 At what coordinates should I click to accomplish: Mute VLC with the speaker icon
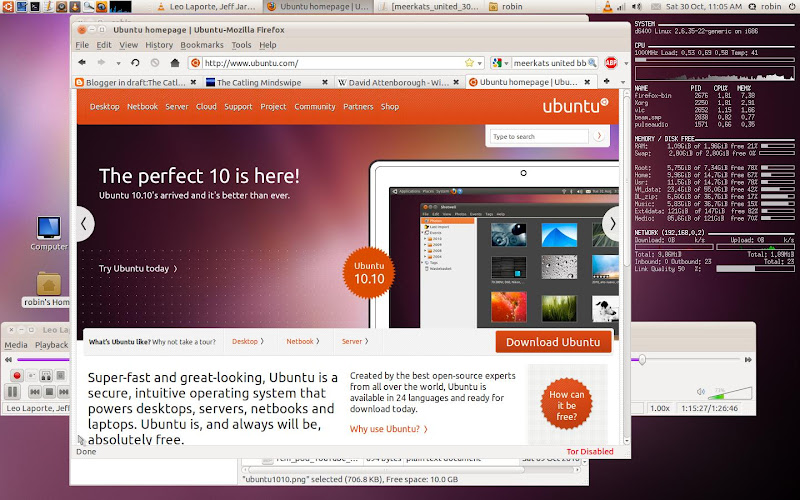tap(701, 392)
